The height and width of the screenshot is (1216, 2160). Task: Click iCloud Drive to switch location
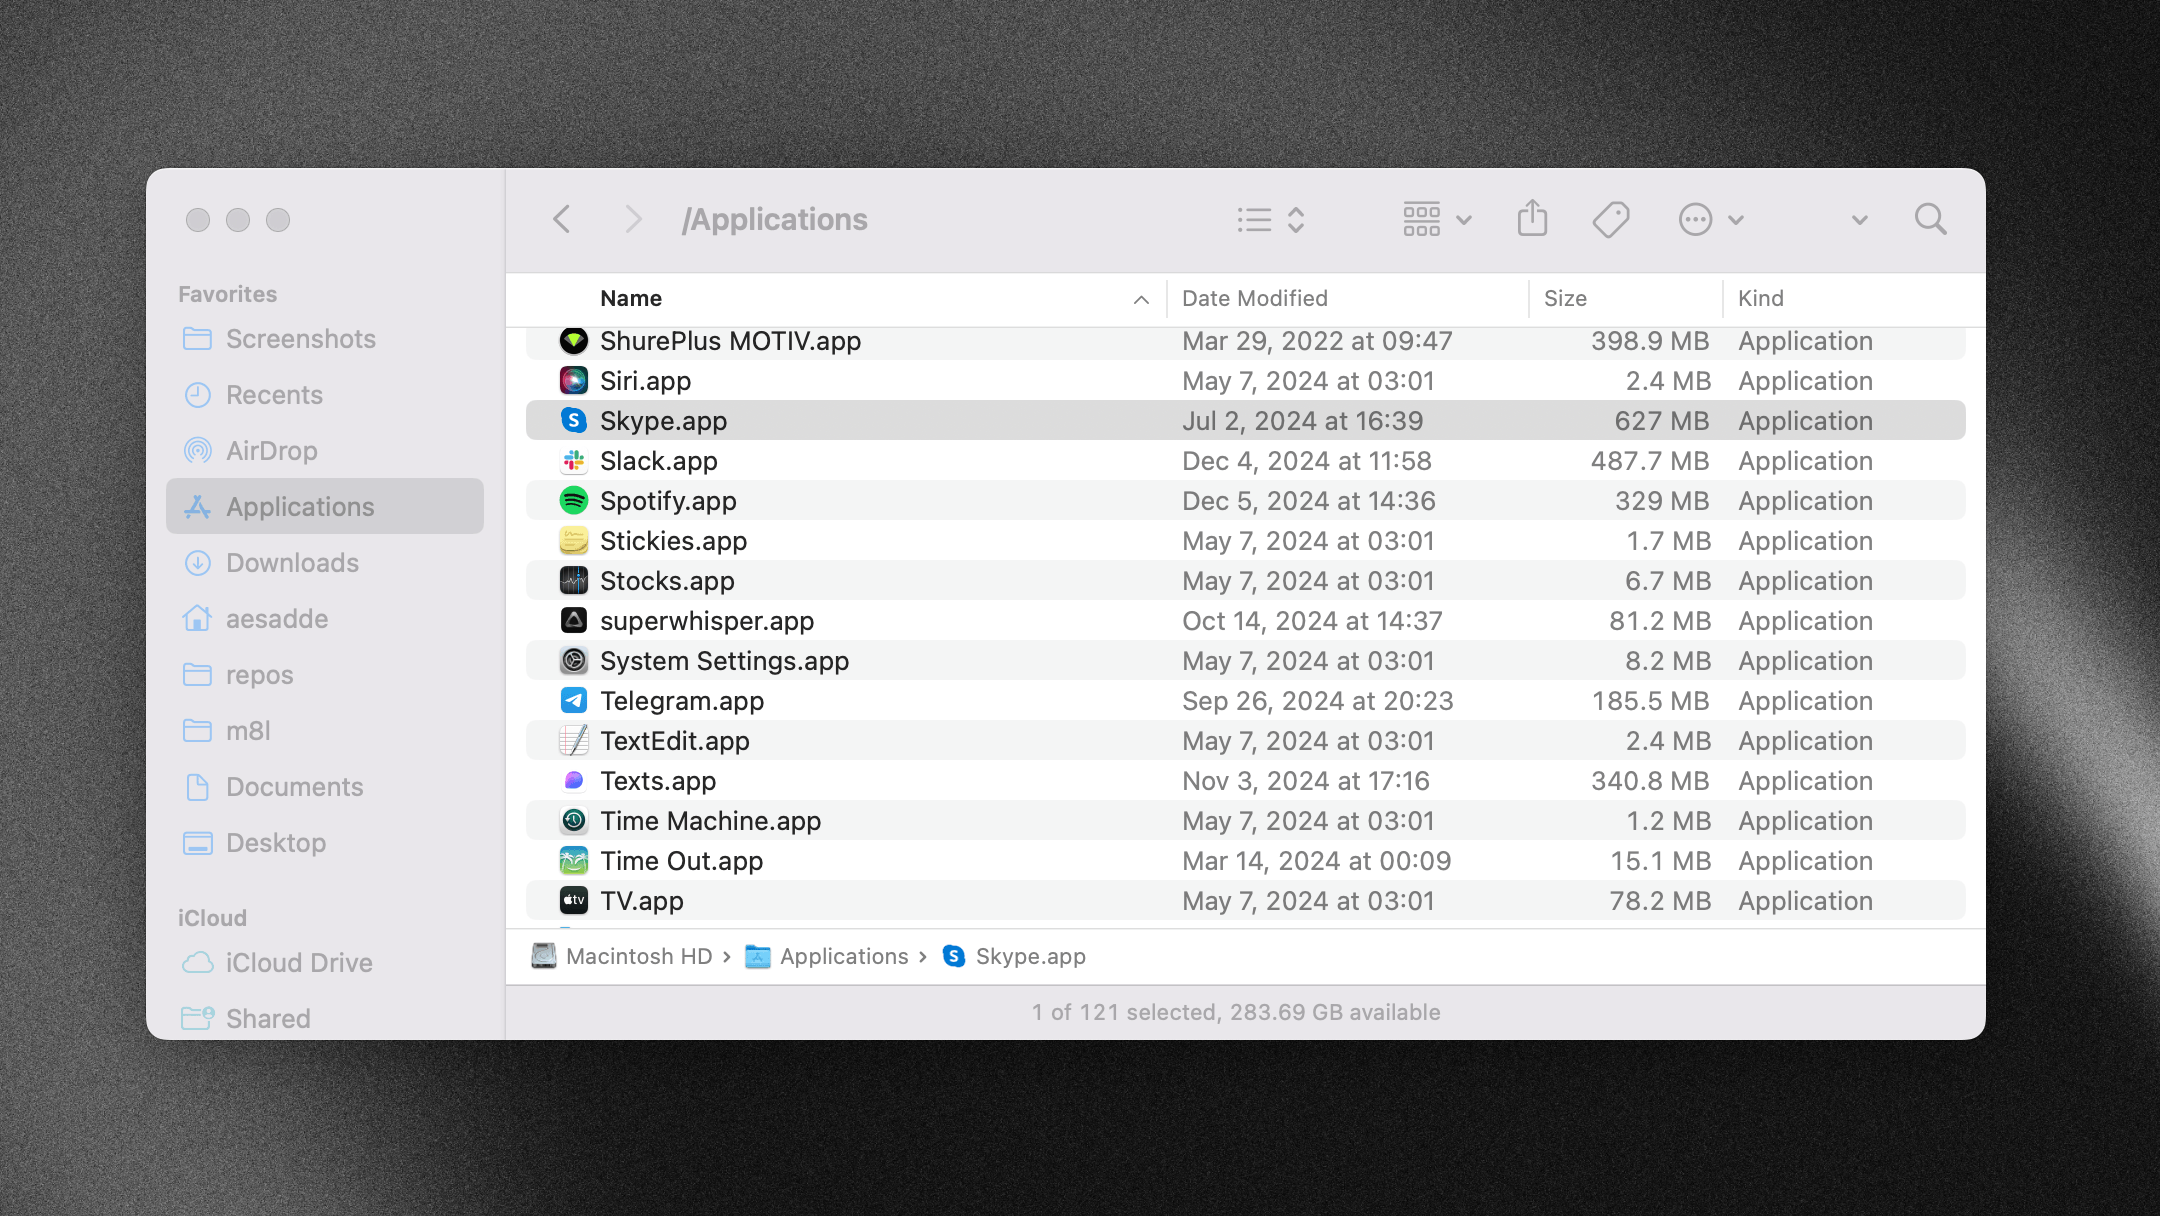(x=298, y=962)
